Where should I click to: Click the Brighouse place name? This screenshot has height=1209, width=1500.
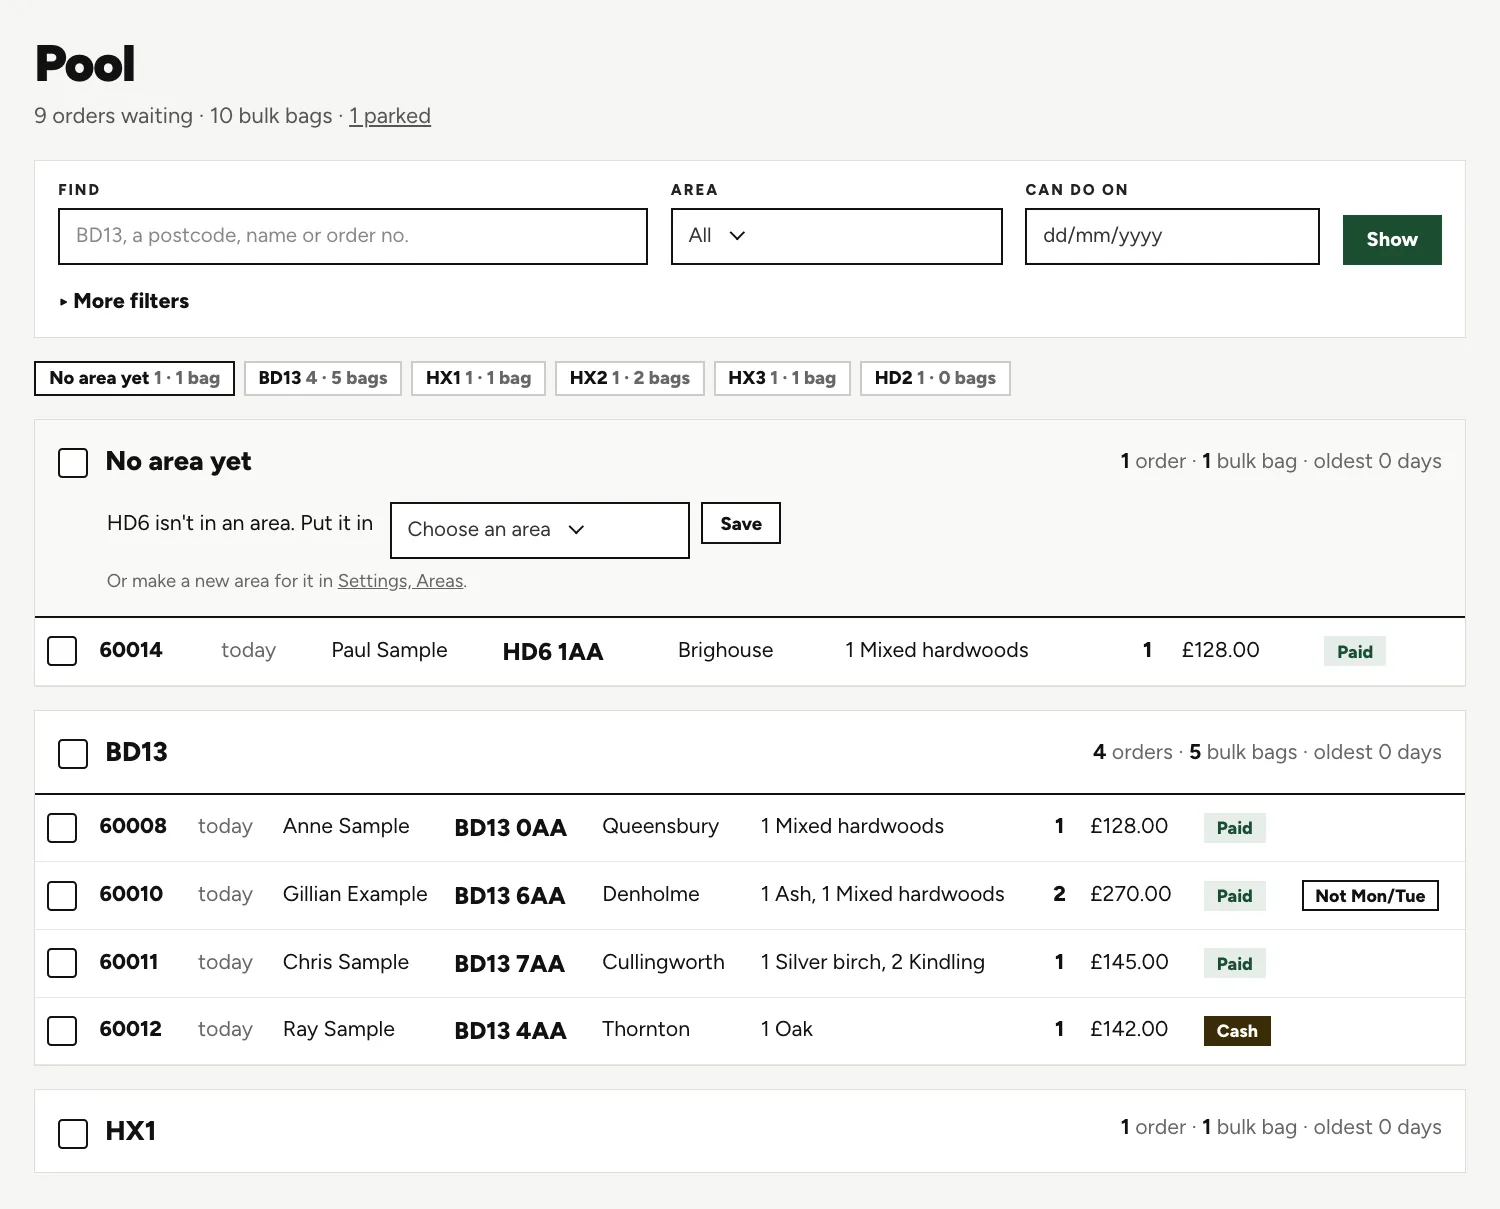725,650
